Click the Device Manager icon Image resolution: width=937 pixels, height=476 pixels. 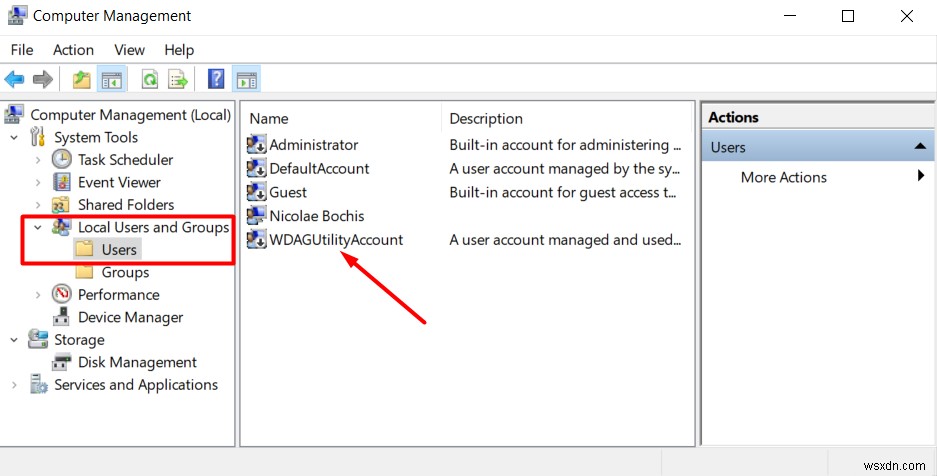coord(62,317)
